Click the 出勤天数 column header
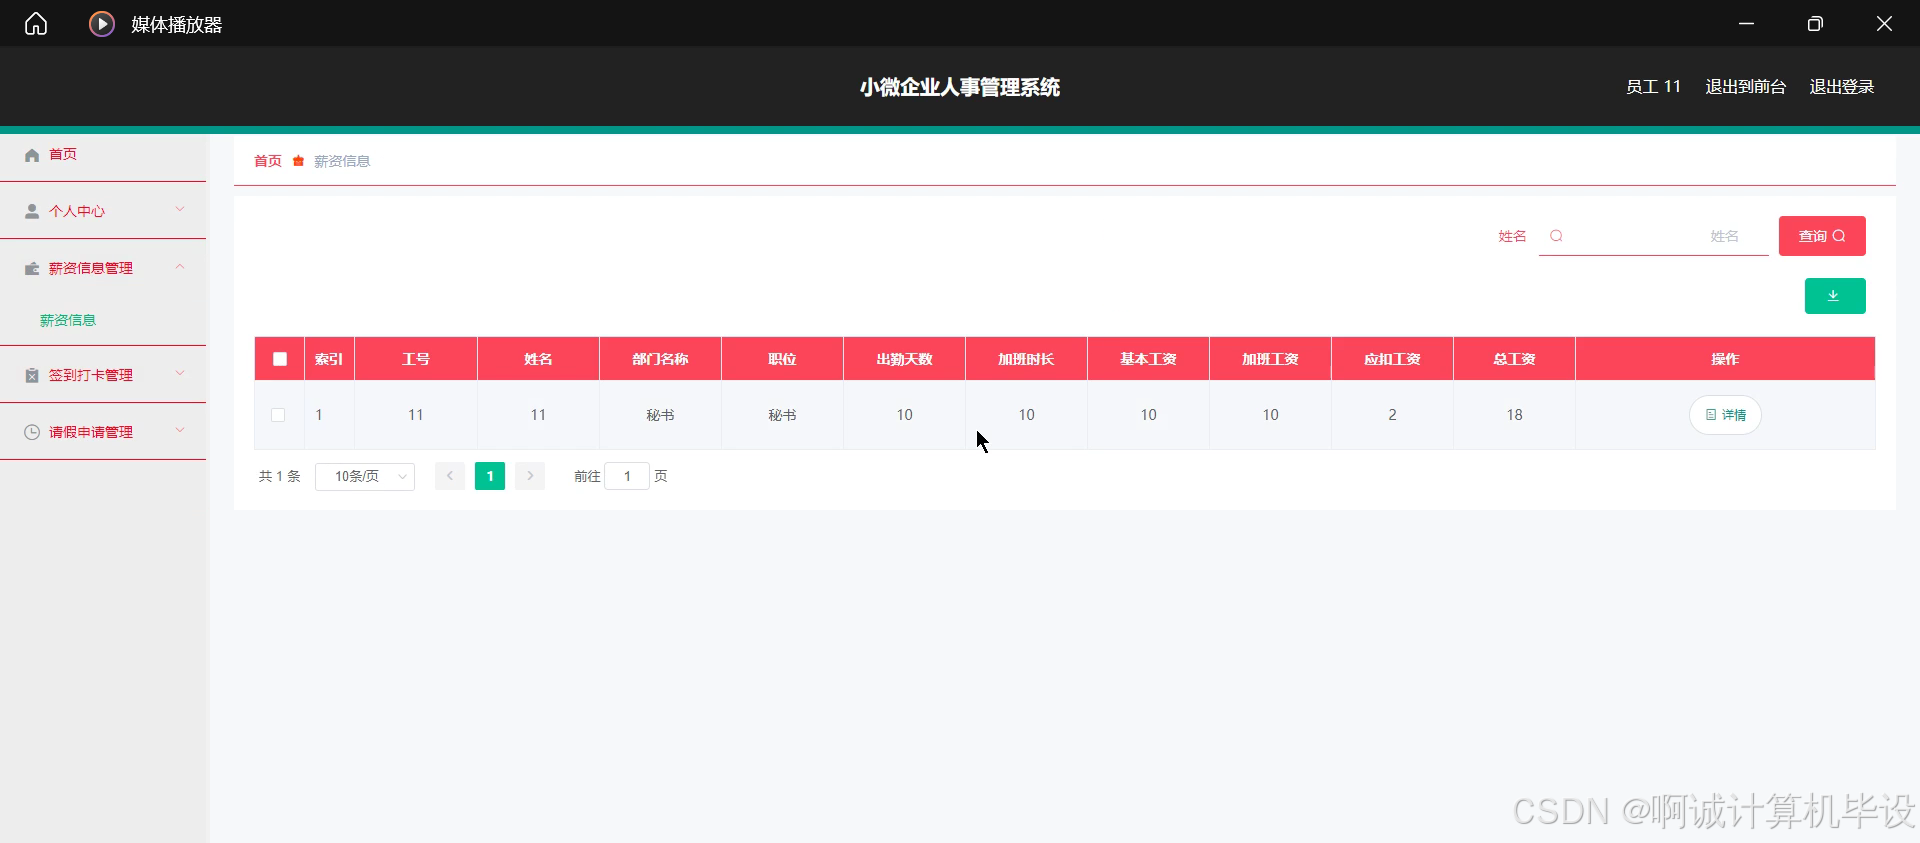Viewport: 1920px width, 843px height. (904, 359)
